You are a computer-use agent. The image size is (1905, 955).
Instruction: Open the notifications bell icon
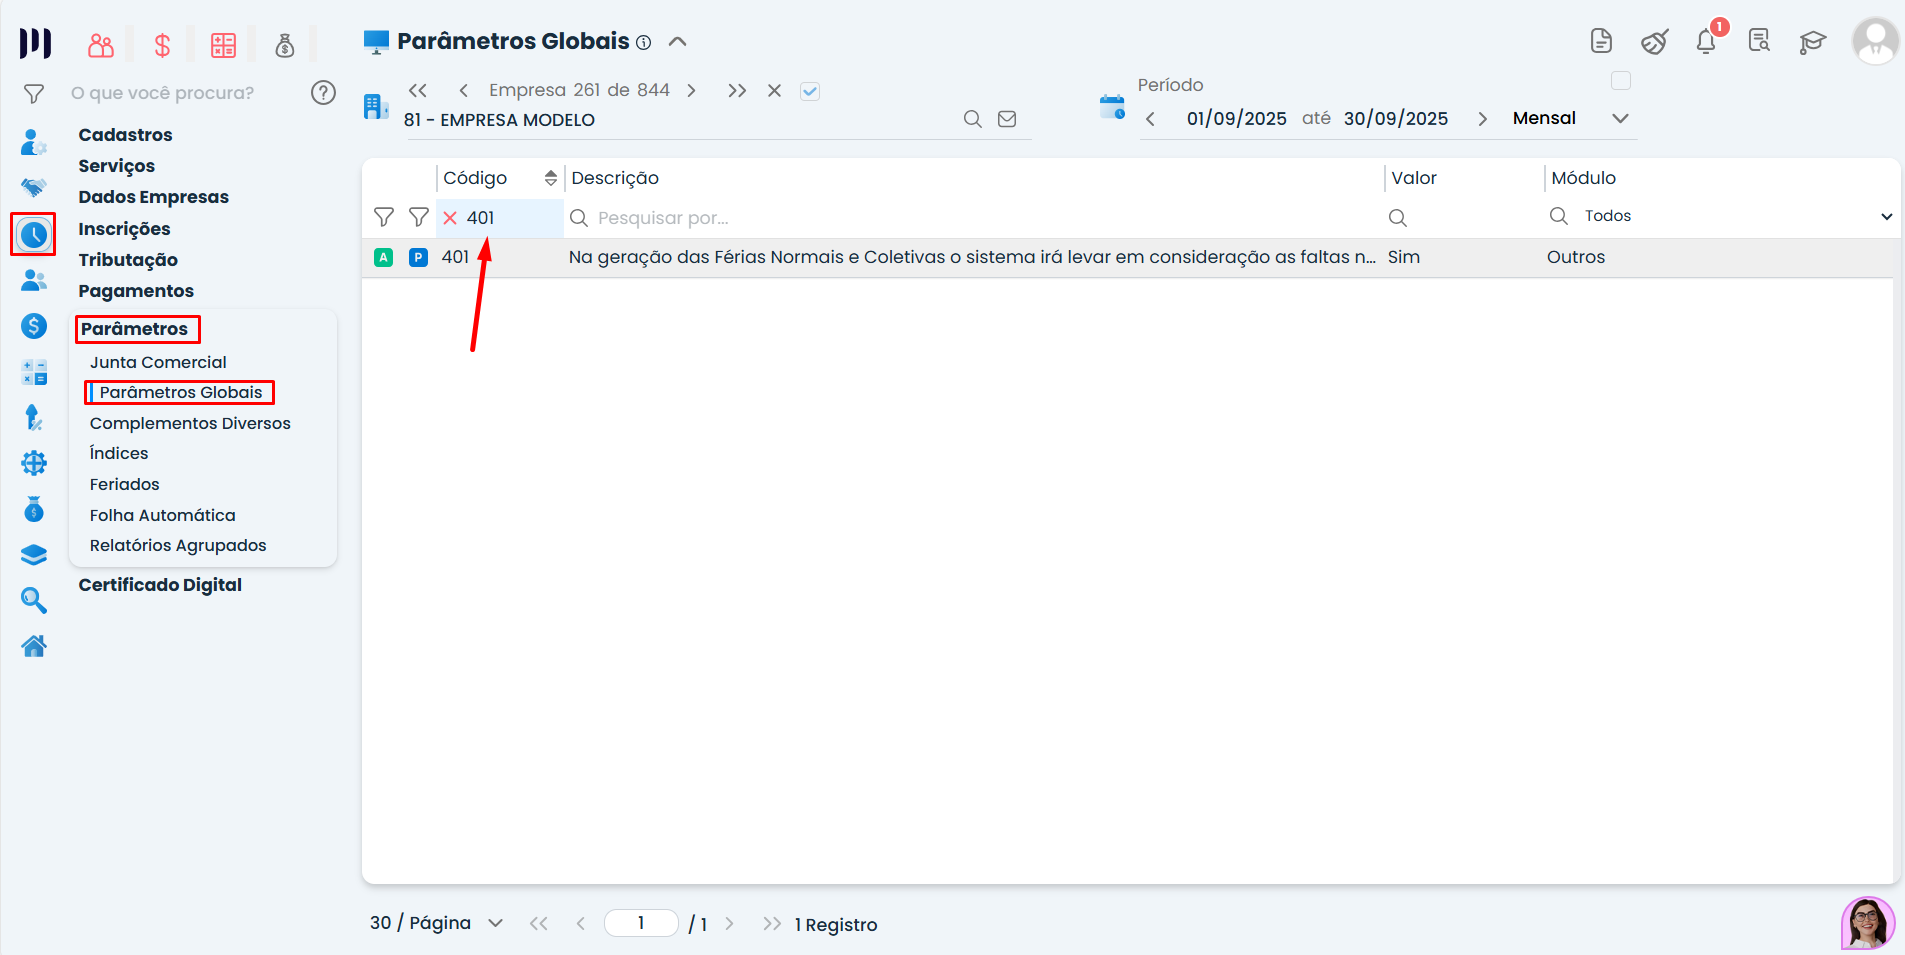(1707, 41)
